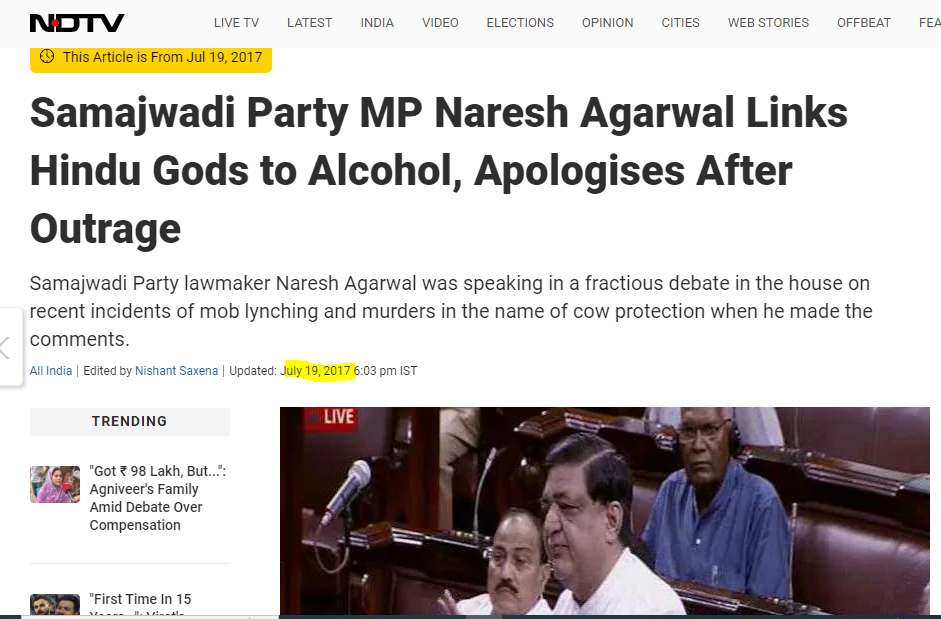The width and height of the screenshot is (941, 619).
Task: Open the Nishant Saxena author link
Action: tap(176, 370)
